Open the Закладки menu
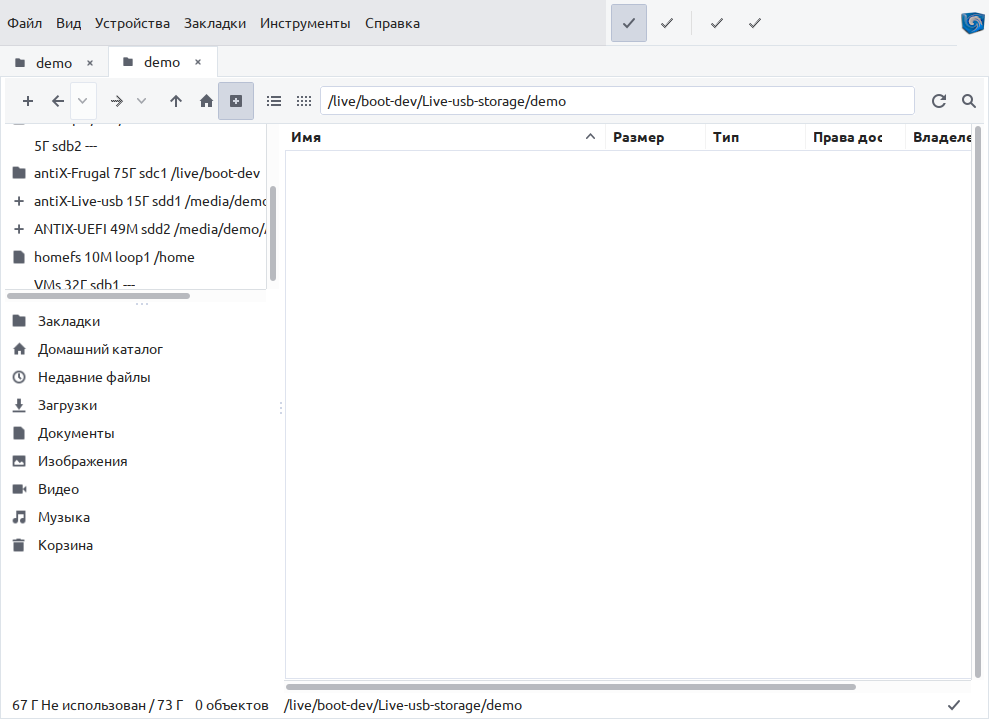 tap(214, 23)
